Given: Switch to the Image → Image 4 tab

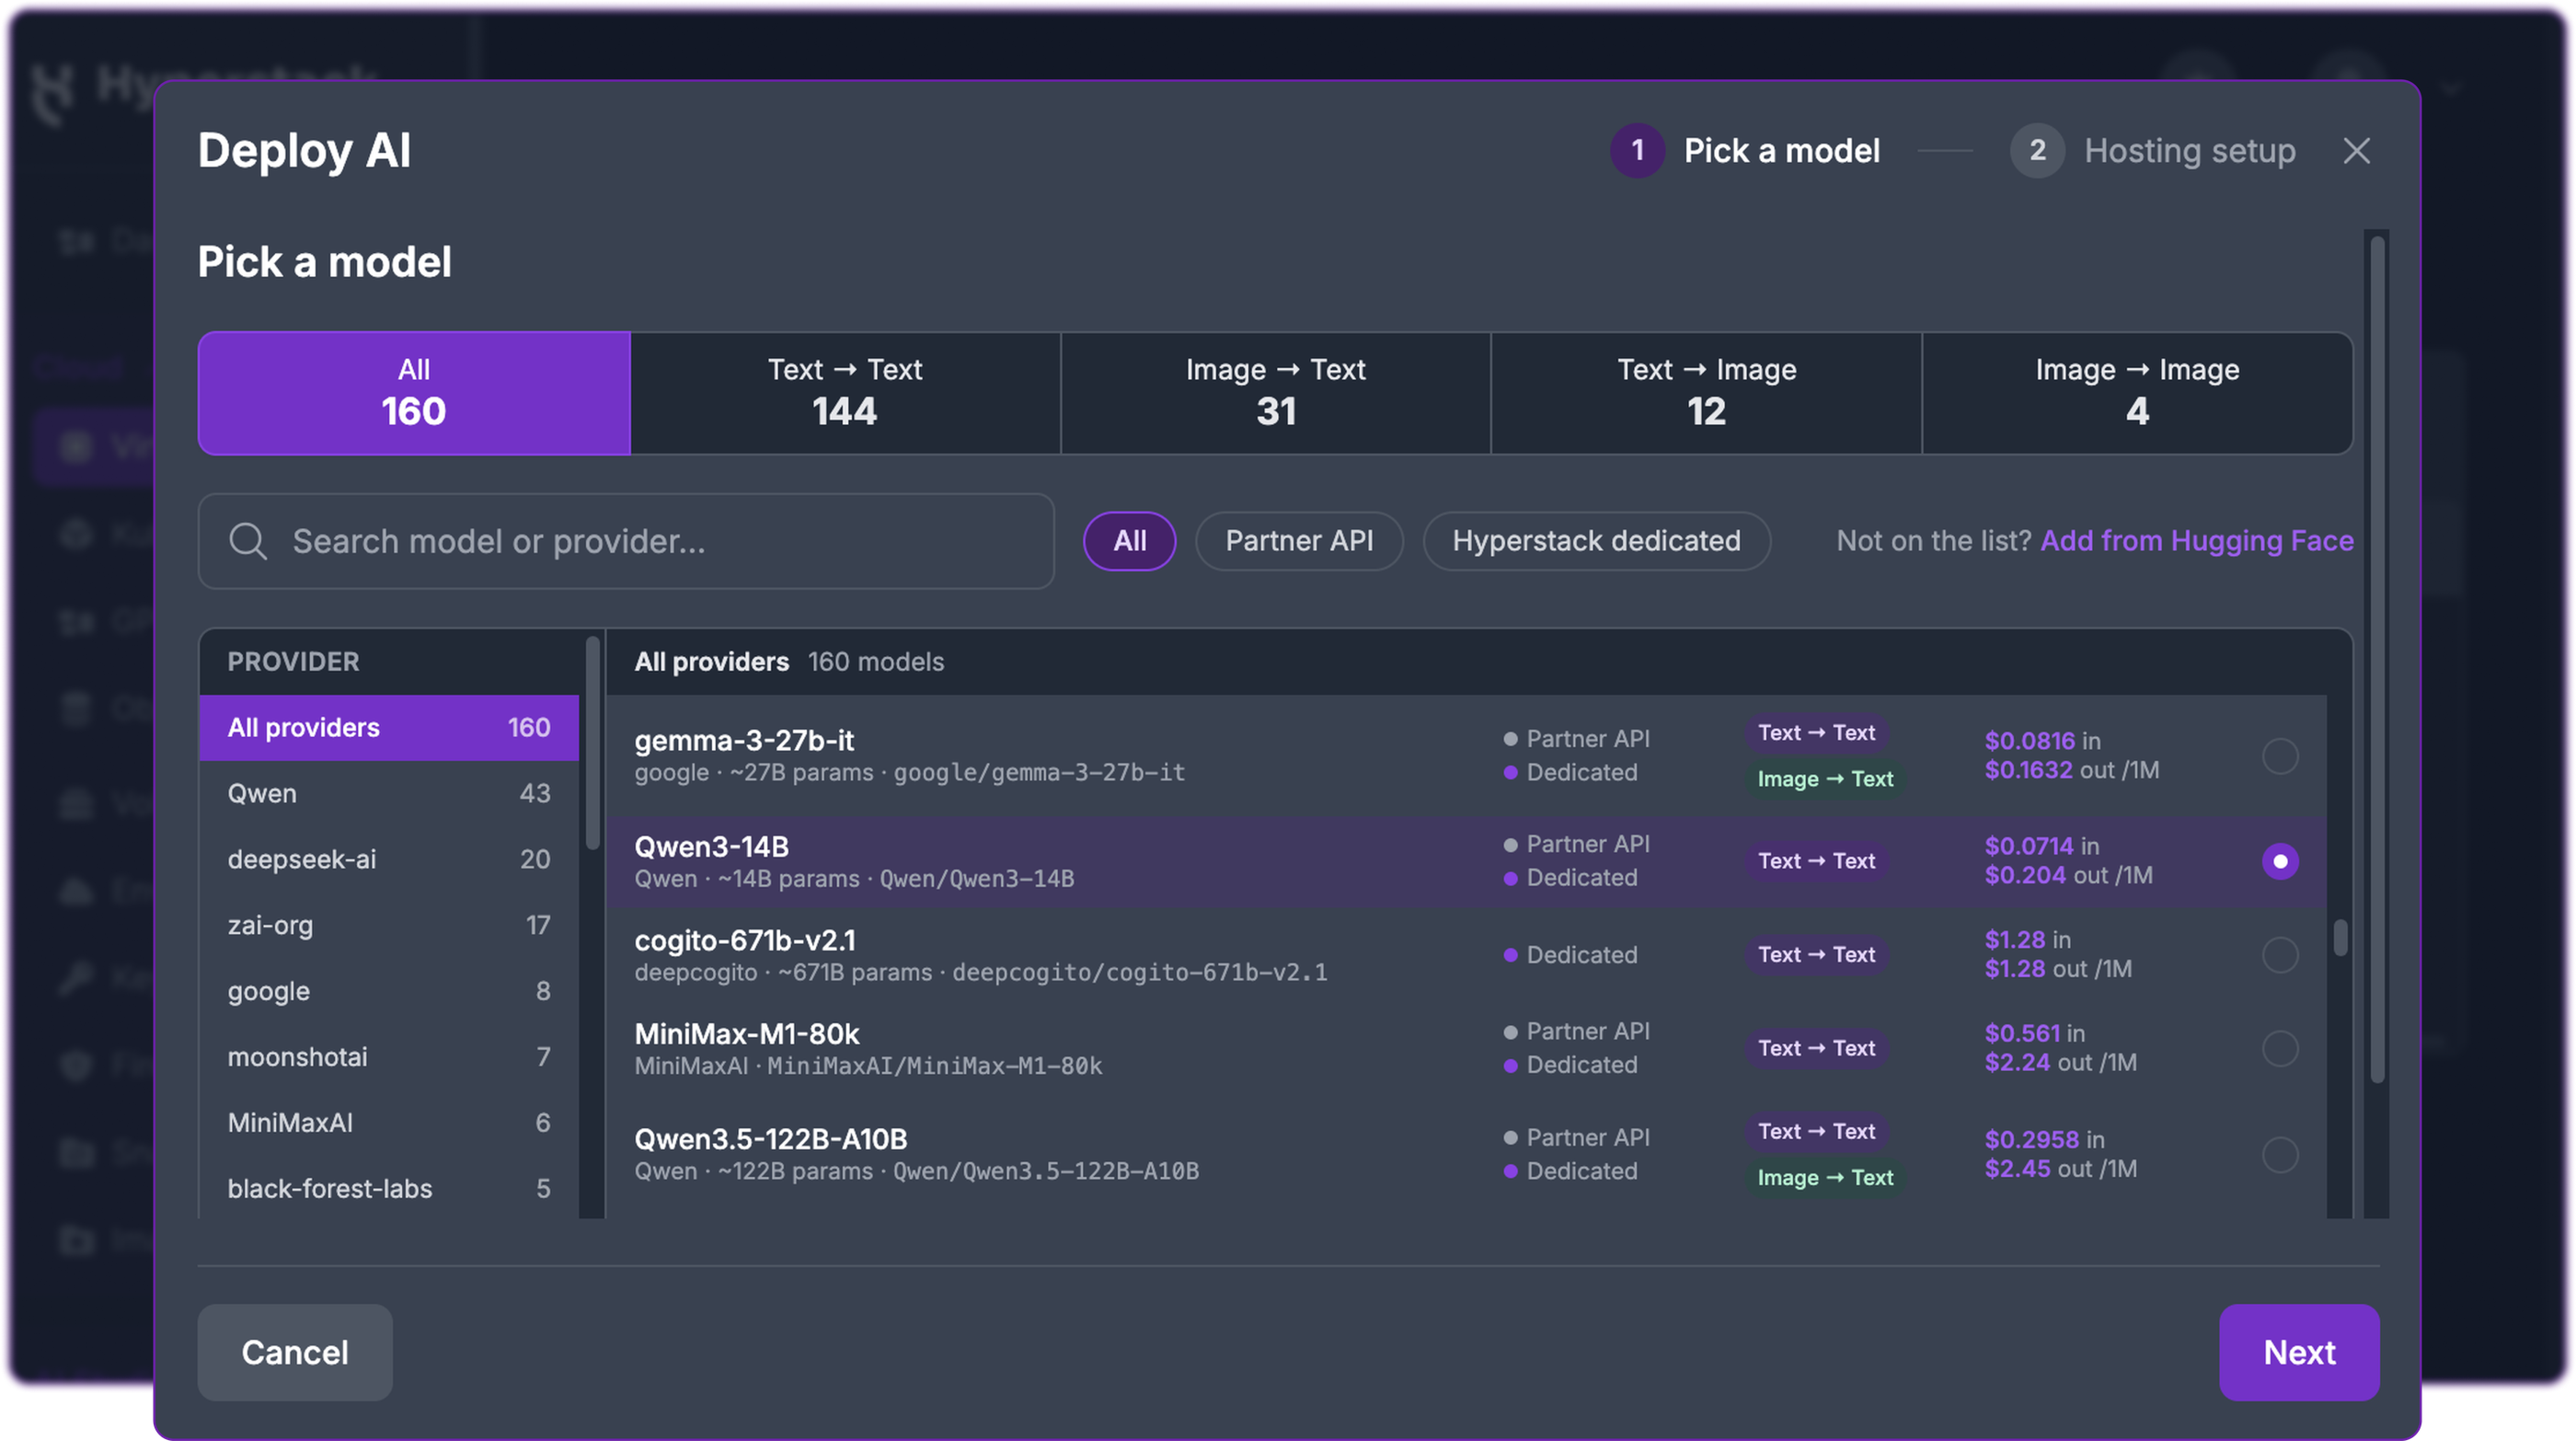Looking at the screenshot, I should (x=2137, y=393).
